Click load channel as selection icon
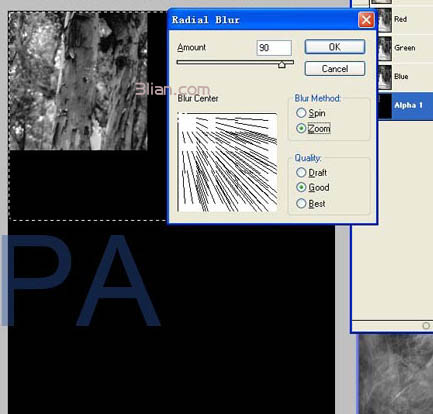433x414 pixels. tap(426, 326)
